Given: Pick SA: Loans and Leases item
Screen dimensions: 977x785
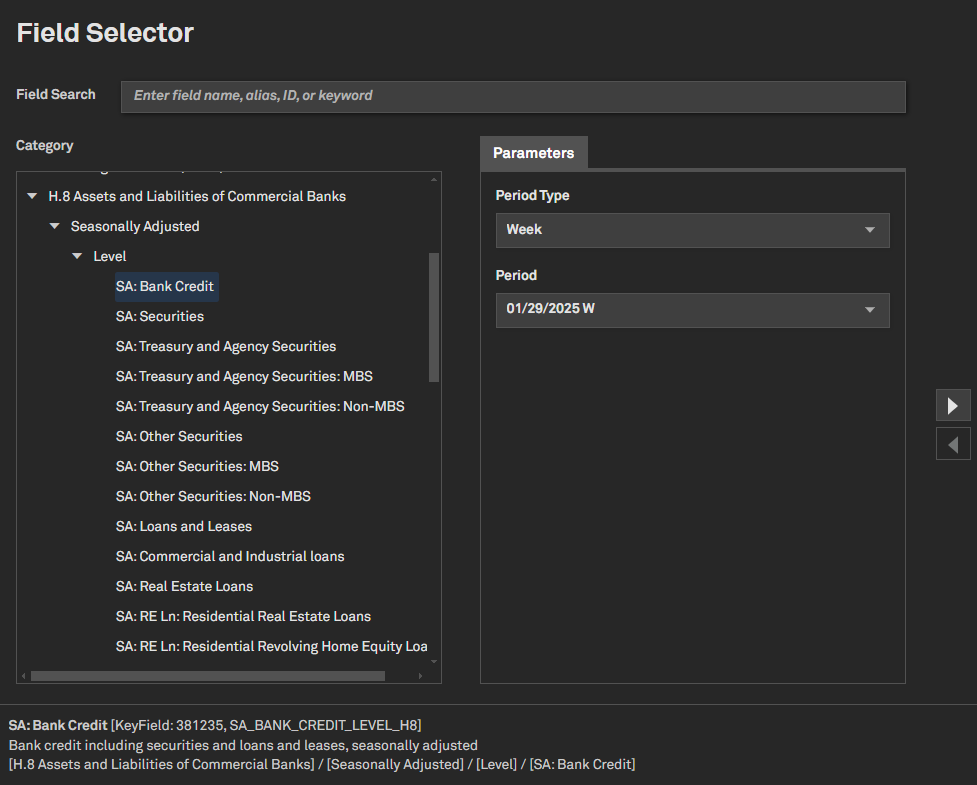Looking at the screenshot, I should pos(184,527).
